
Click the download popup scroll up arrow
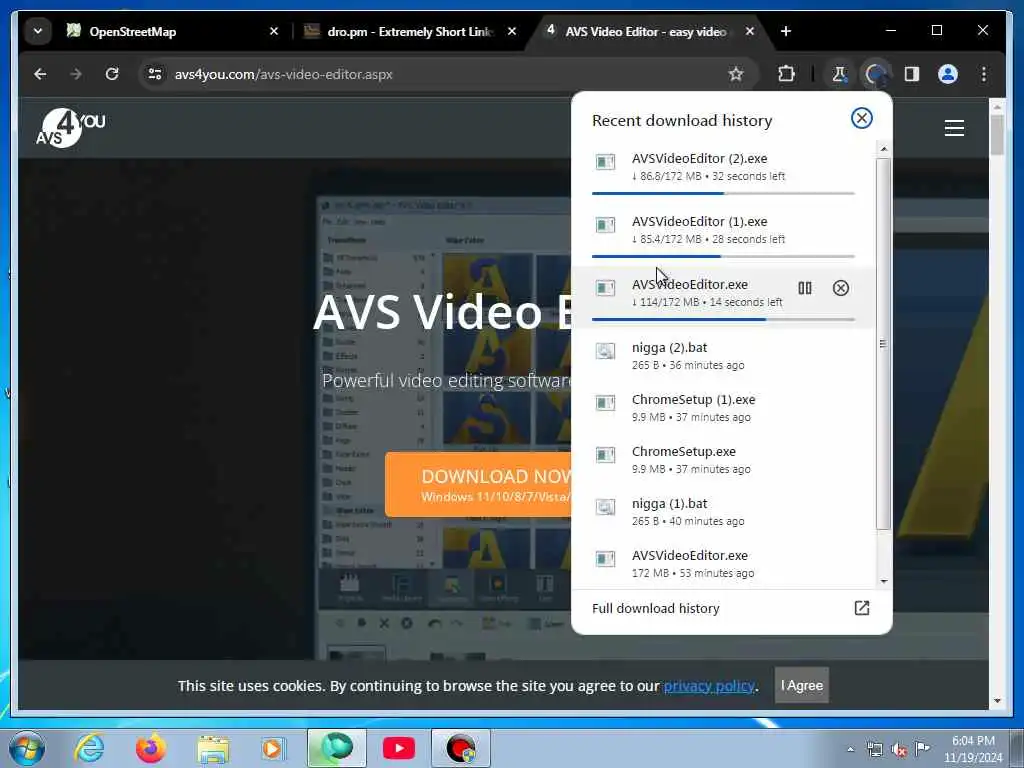click(x=884, y=150)
